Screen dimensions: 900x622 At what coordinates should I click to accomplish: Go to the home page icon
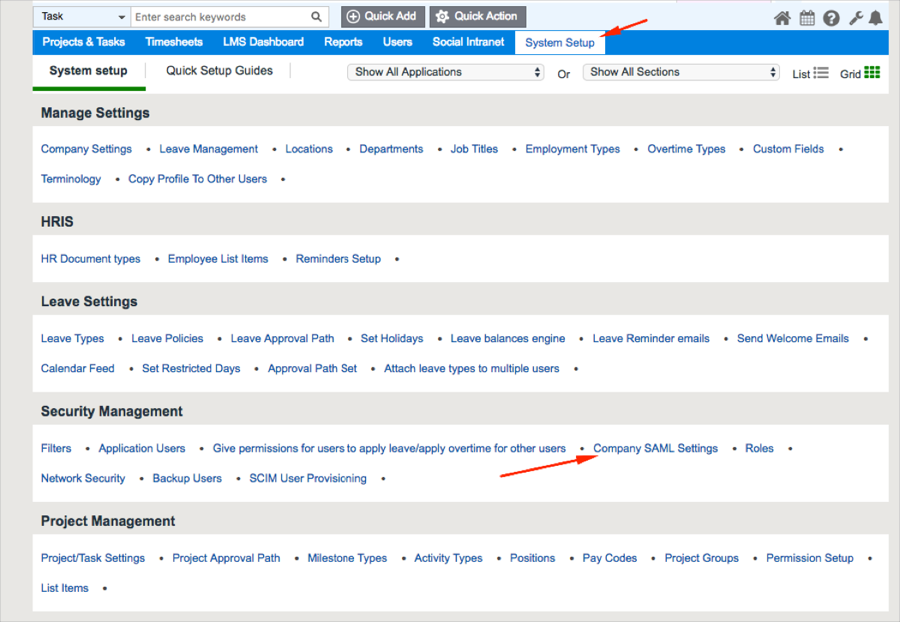click(783, 18)
